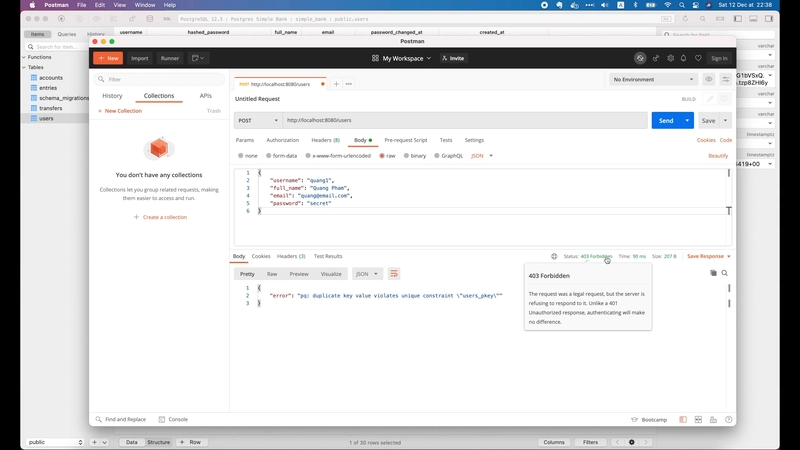
Task: Open the notifications bell icon
Action: tap(684, 58)
